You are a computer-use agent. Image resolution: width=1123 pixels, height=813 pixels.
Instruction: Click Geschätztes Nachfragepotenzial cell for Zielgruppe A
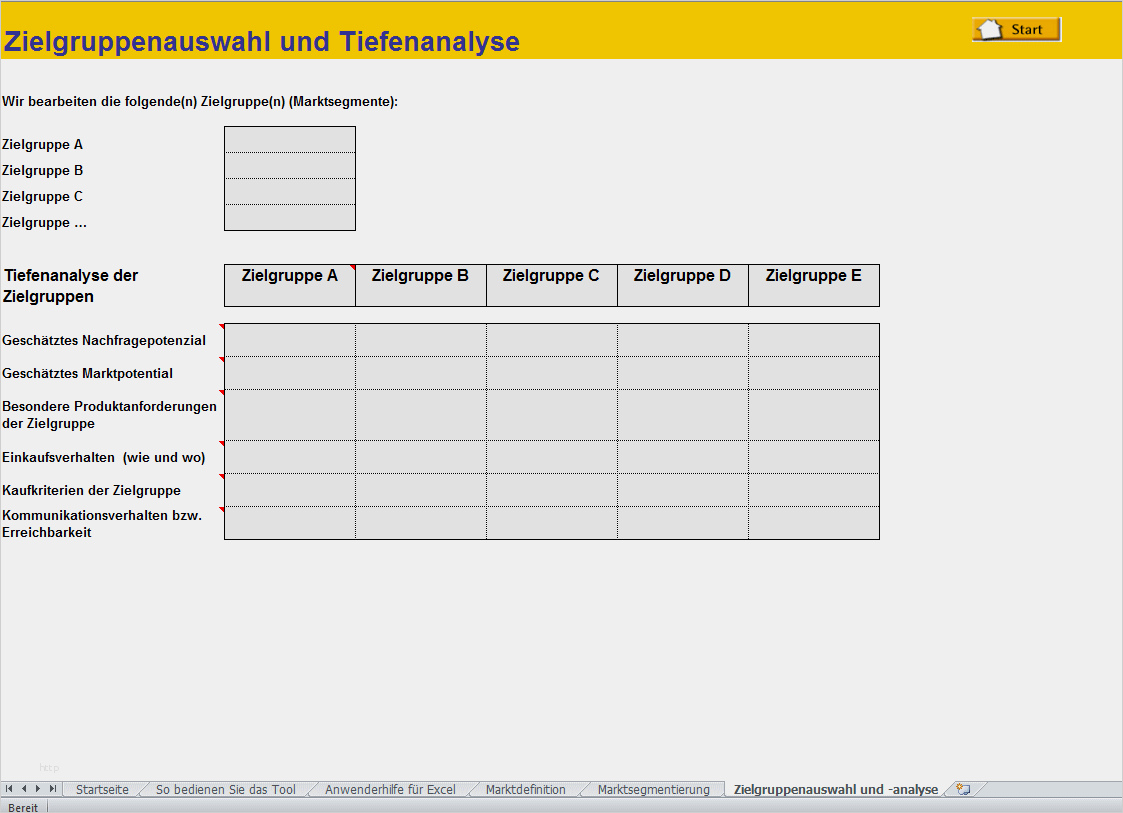pyautogui.click(x=290, y=340)
